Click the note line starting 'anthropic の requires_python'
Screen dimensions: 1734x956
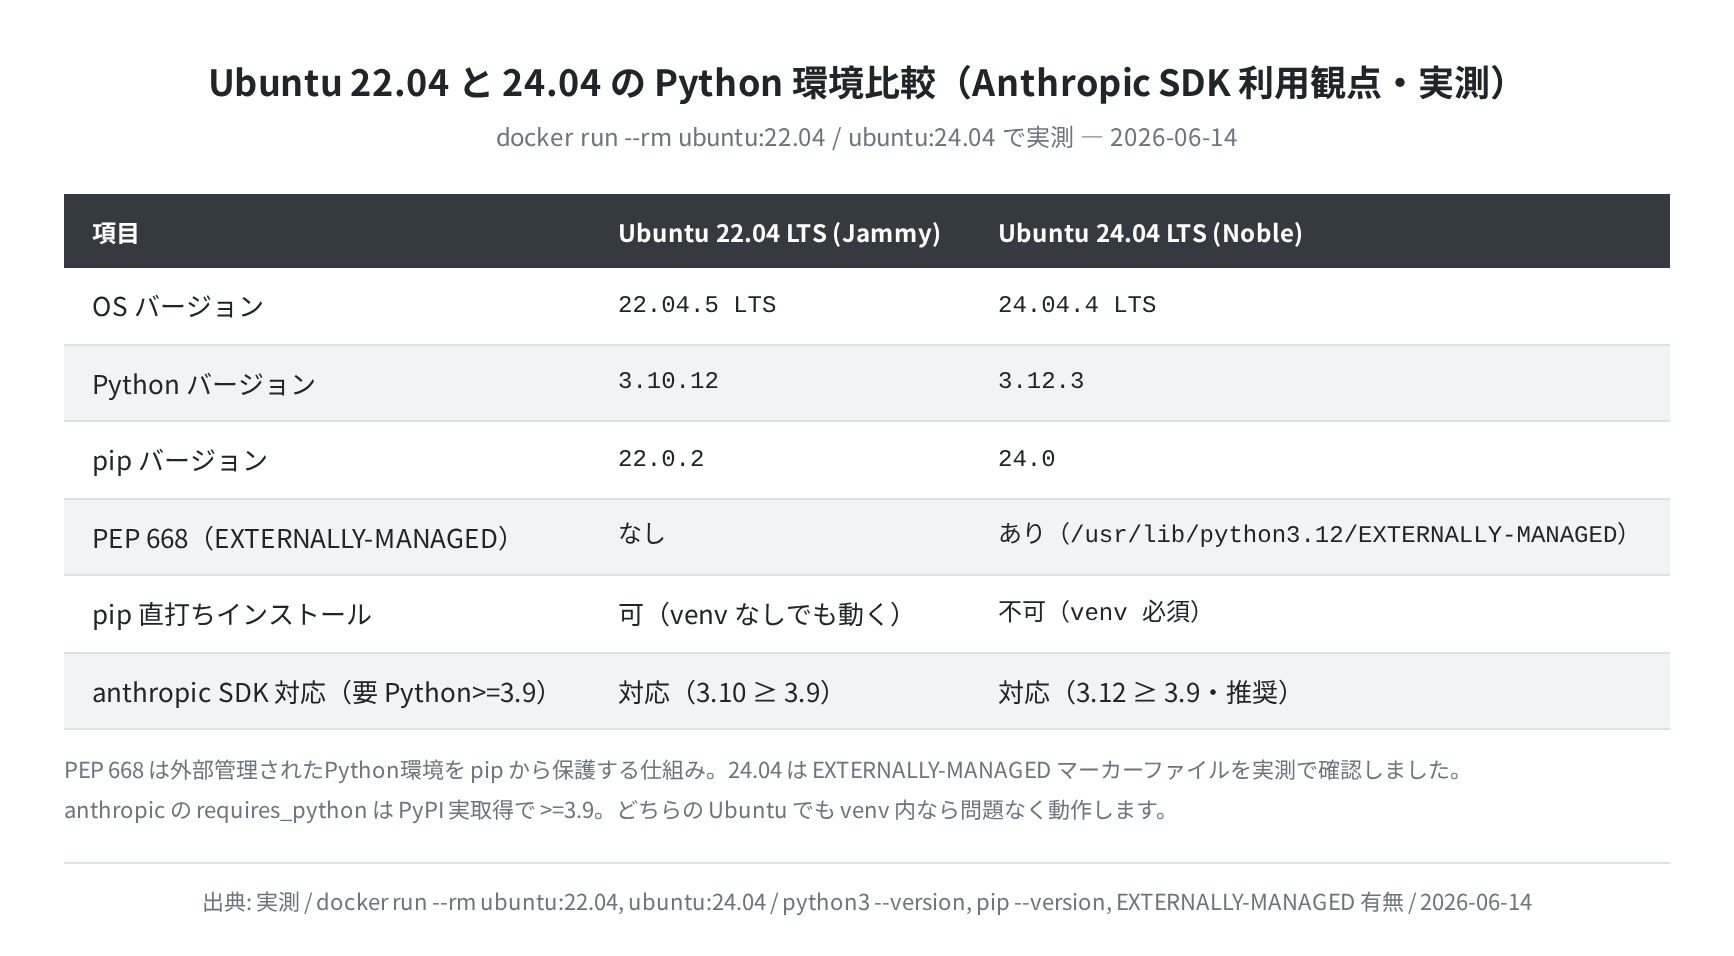point(616,809)
